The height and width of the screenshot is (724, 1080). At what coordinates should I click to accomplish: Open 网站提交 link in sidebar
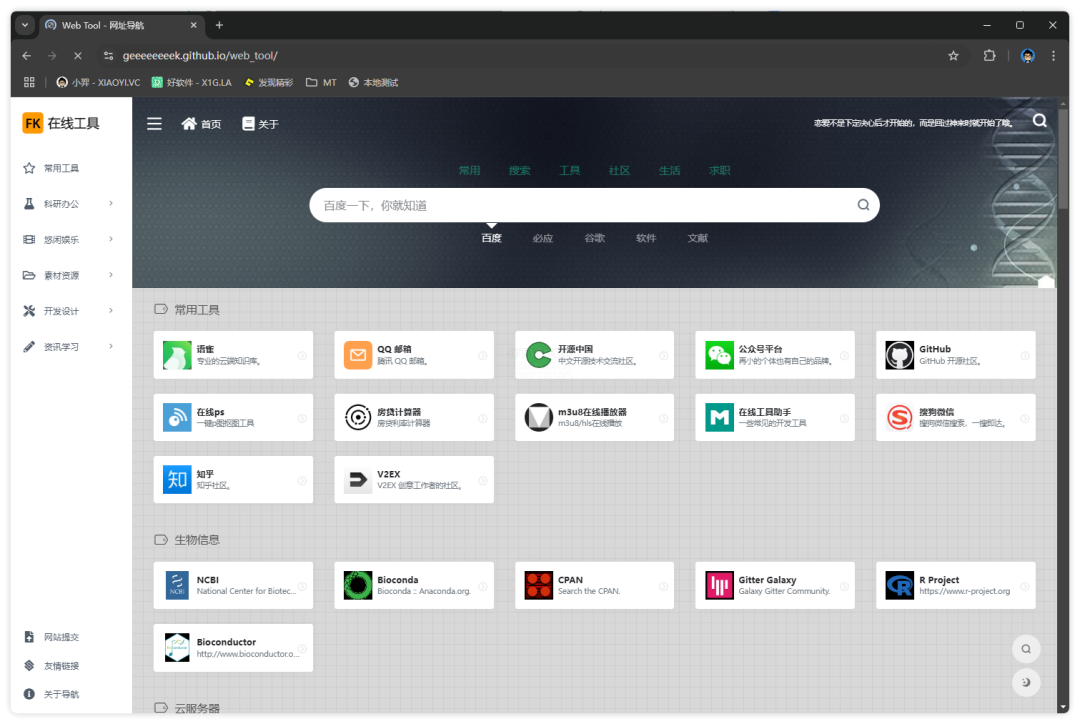click(x=61, y=637)
